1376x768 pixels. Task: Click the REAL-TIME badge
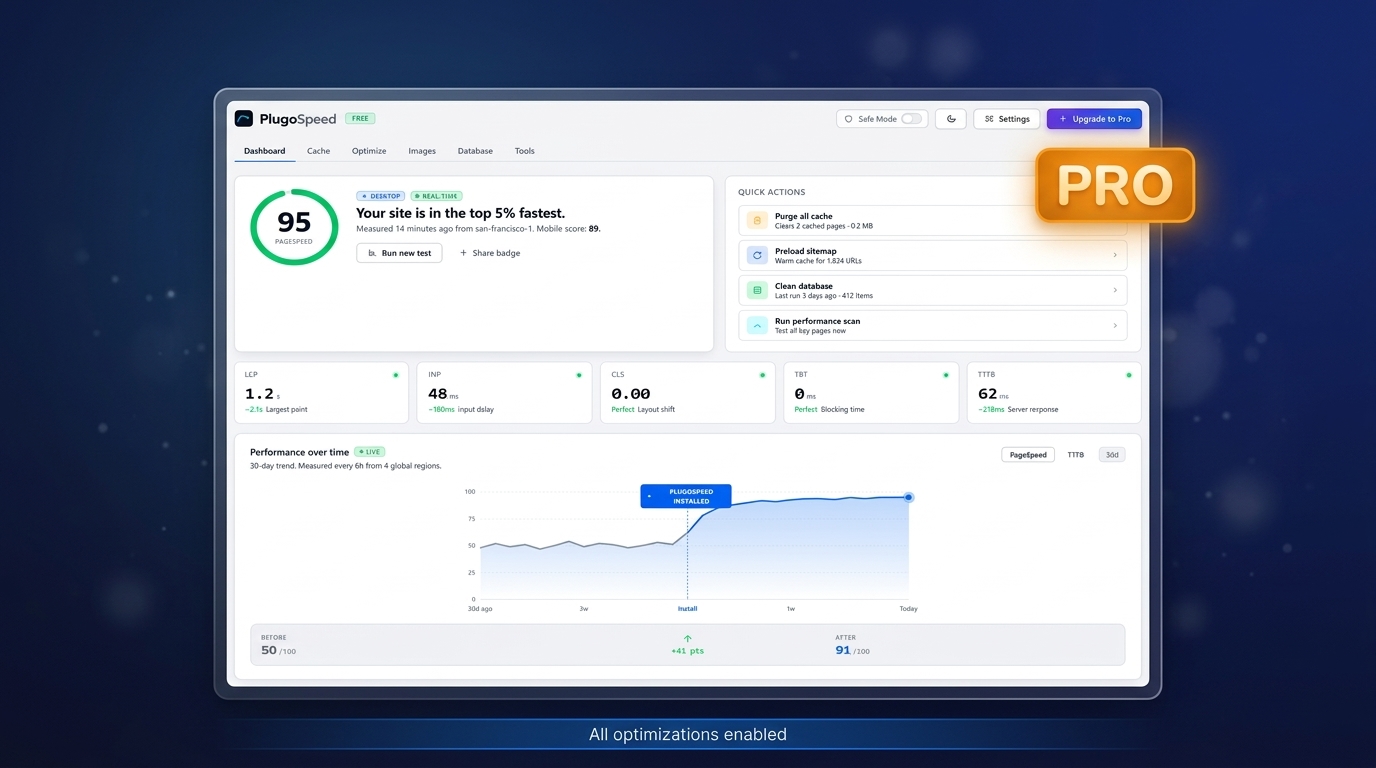point(437,196)
